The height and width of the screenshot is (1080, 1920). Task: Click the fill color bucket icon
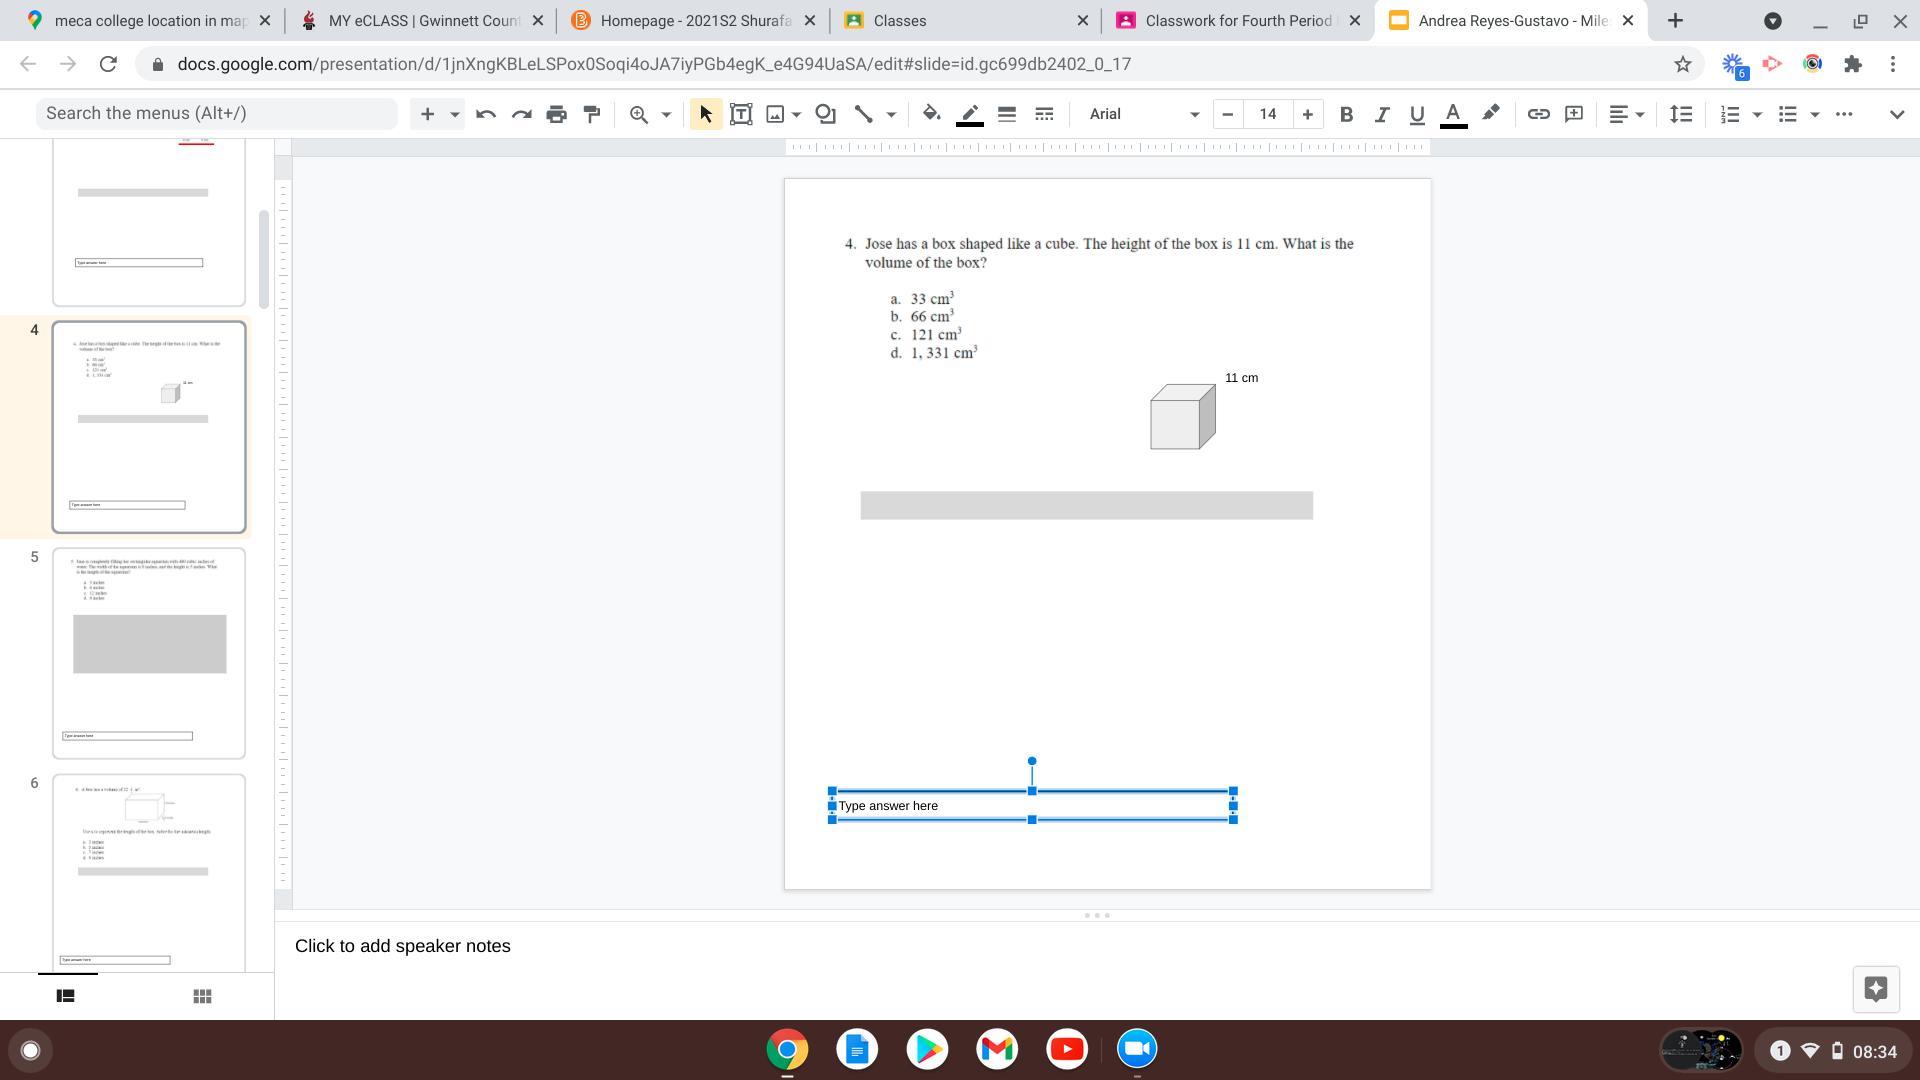[x=931, y=114]
